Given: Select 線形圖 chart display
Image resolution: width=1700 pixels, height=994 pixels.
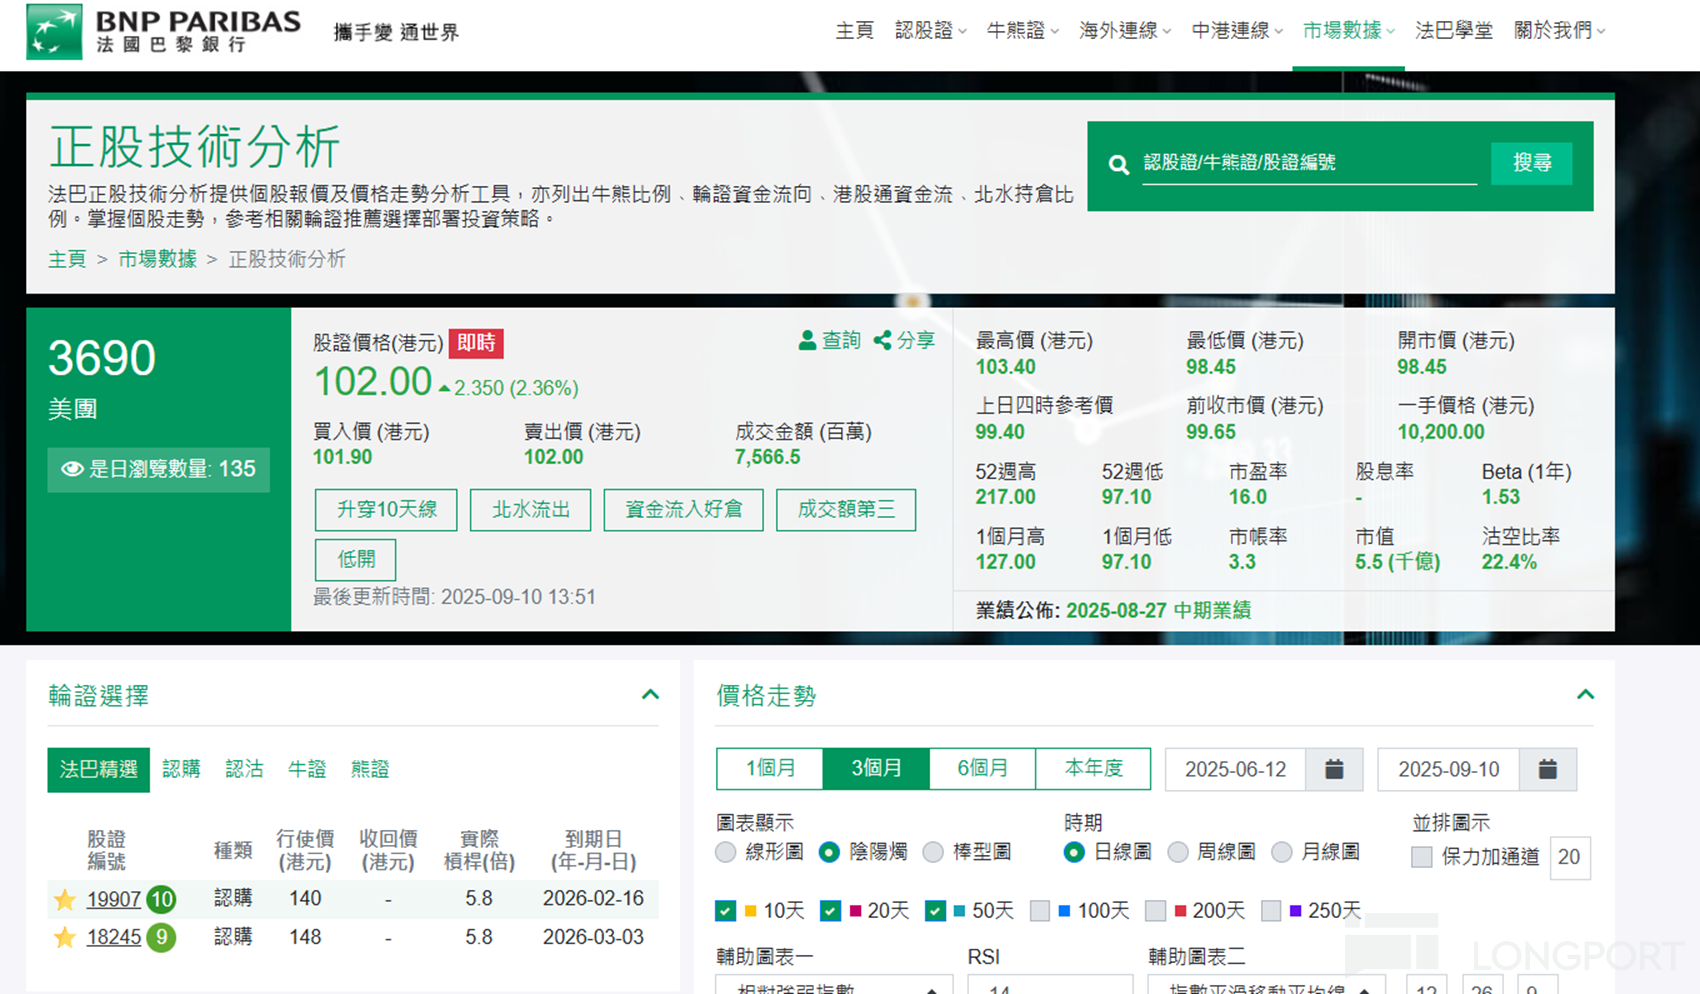Looking at the screenshot, I should [x=726, y=852].
